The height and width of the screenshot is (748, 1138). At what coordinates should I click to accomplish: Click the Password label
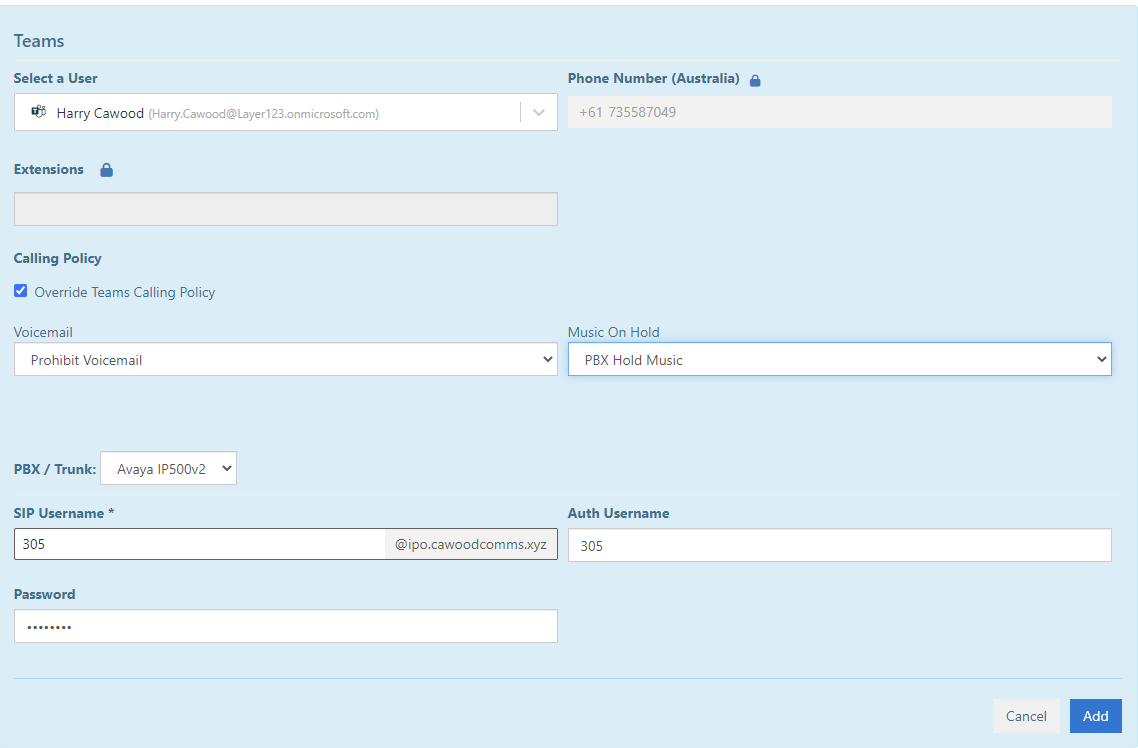point(44,594)
